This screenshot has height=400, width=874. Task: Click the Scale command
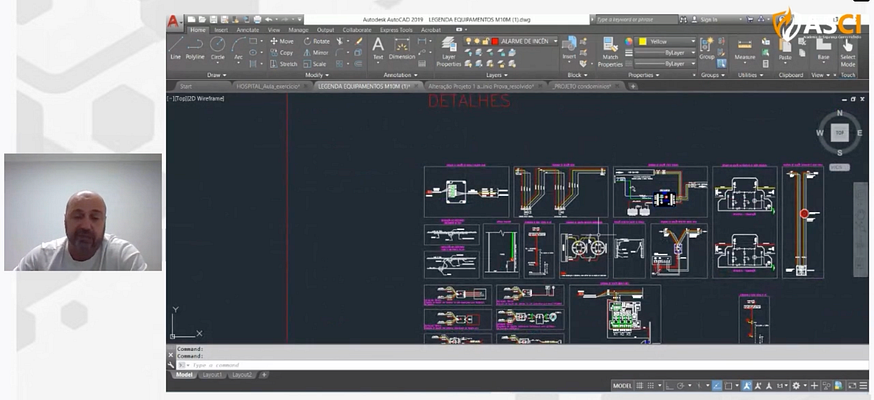click(315, 64)
